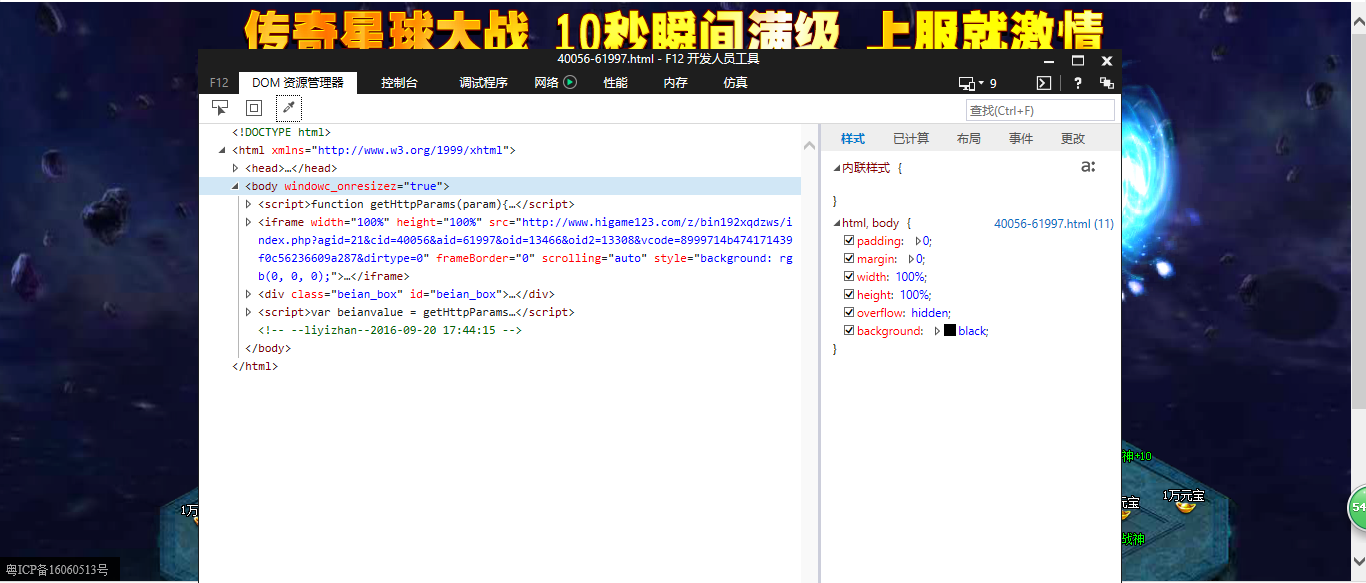Screen dimensions: 1366x583
Task: Click the 性能 panel label
Action: [x=615, y=83]
